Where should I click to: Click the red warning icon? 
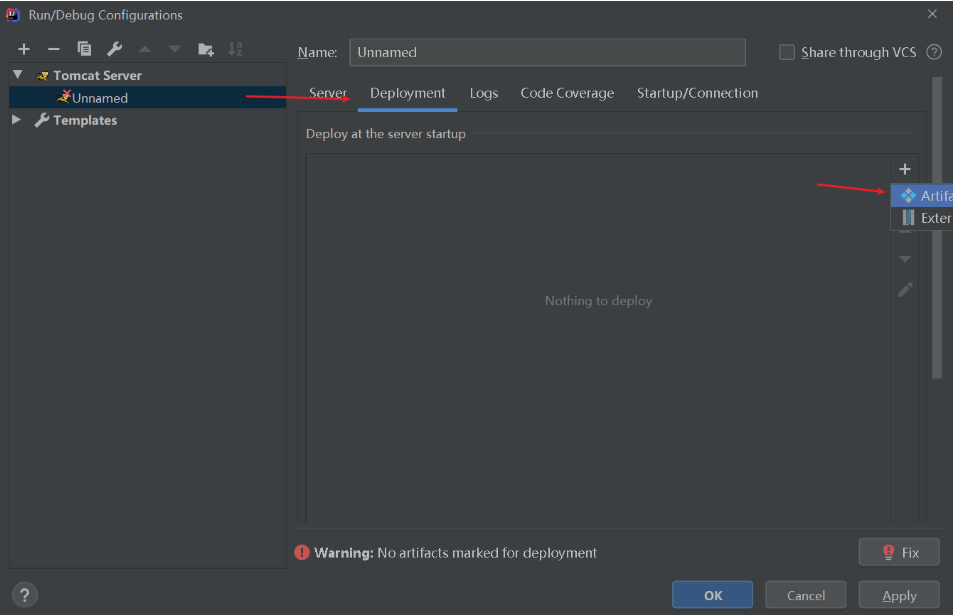click(x=301, y=552)
